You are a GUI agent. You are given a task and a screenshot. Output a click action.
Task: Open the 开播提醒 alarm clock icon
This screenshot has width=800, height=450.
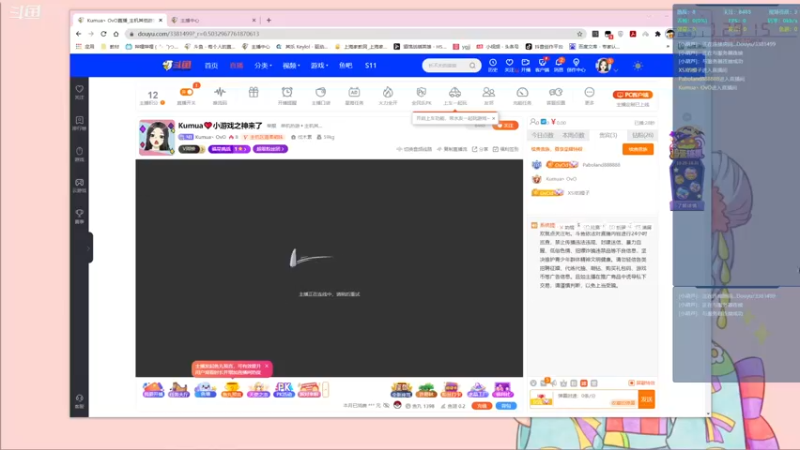pos(287,92)
